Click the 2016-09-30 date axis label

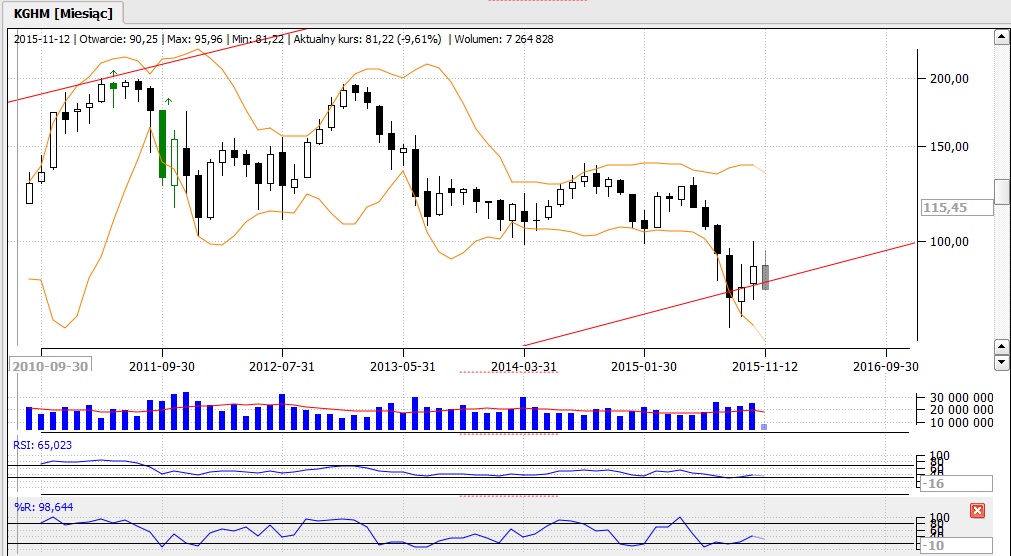tap(886, 366)
